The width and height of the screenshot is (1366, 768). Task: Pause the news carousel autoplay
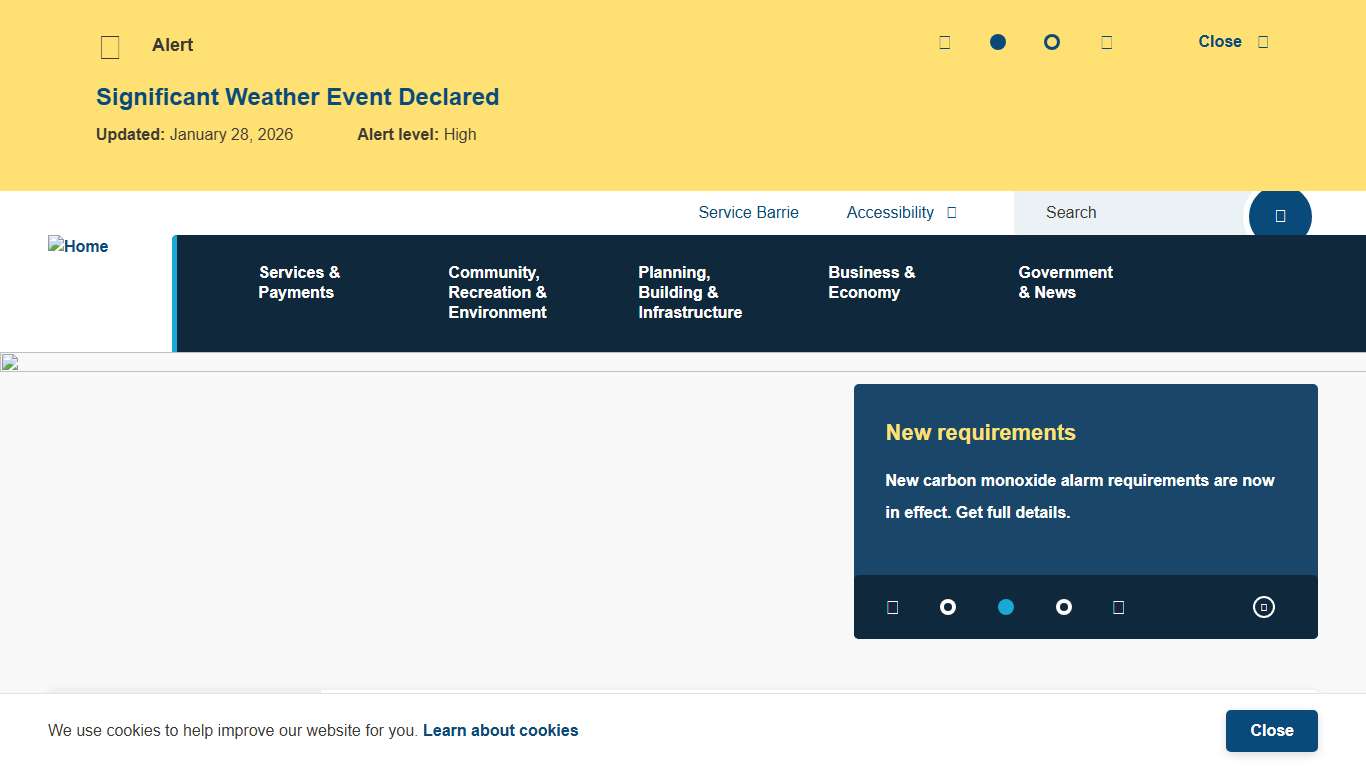[x=1263, y=607]
